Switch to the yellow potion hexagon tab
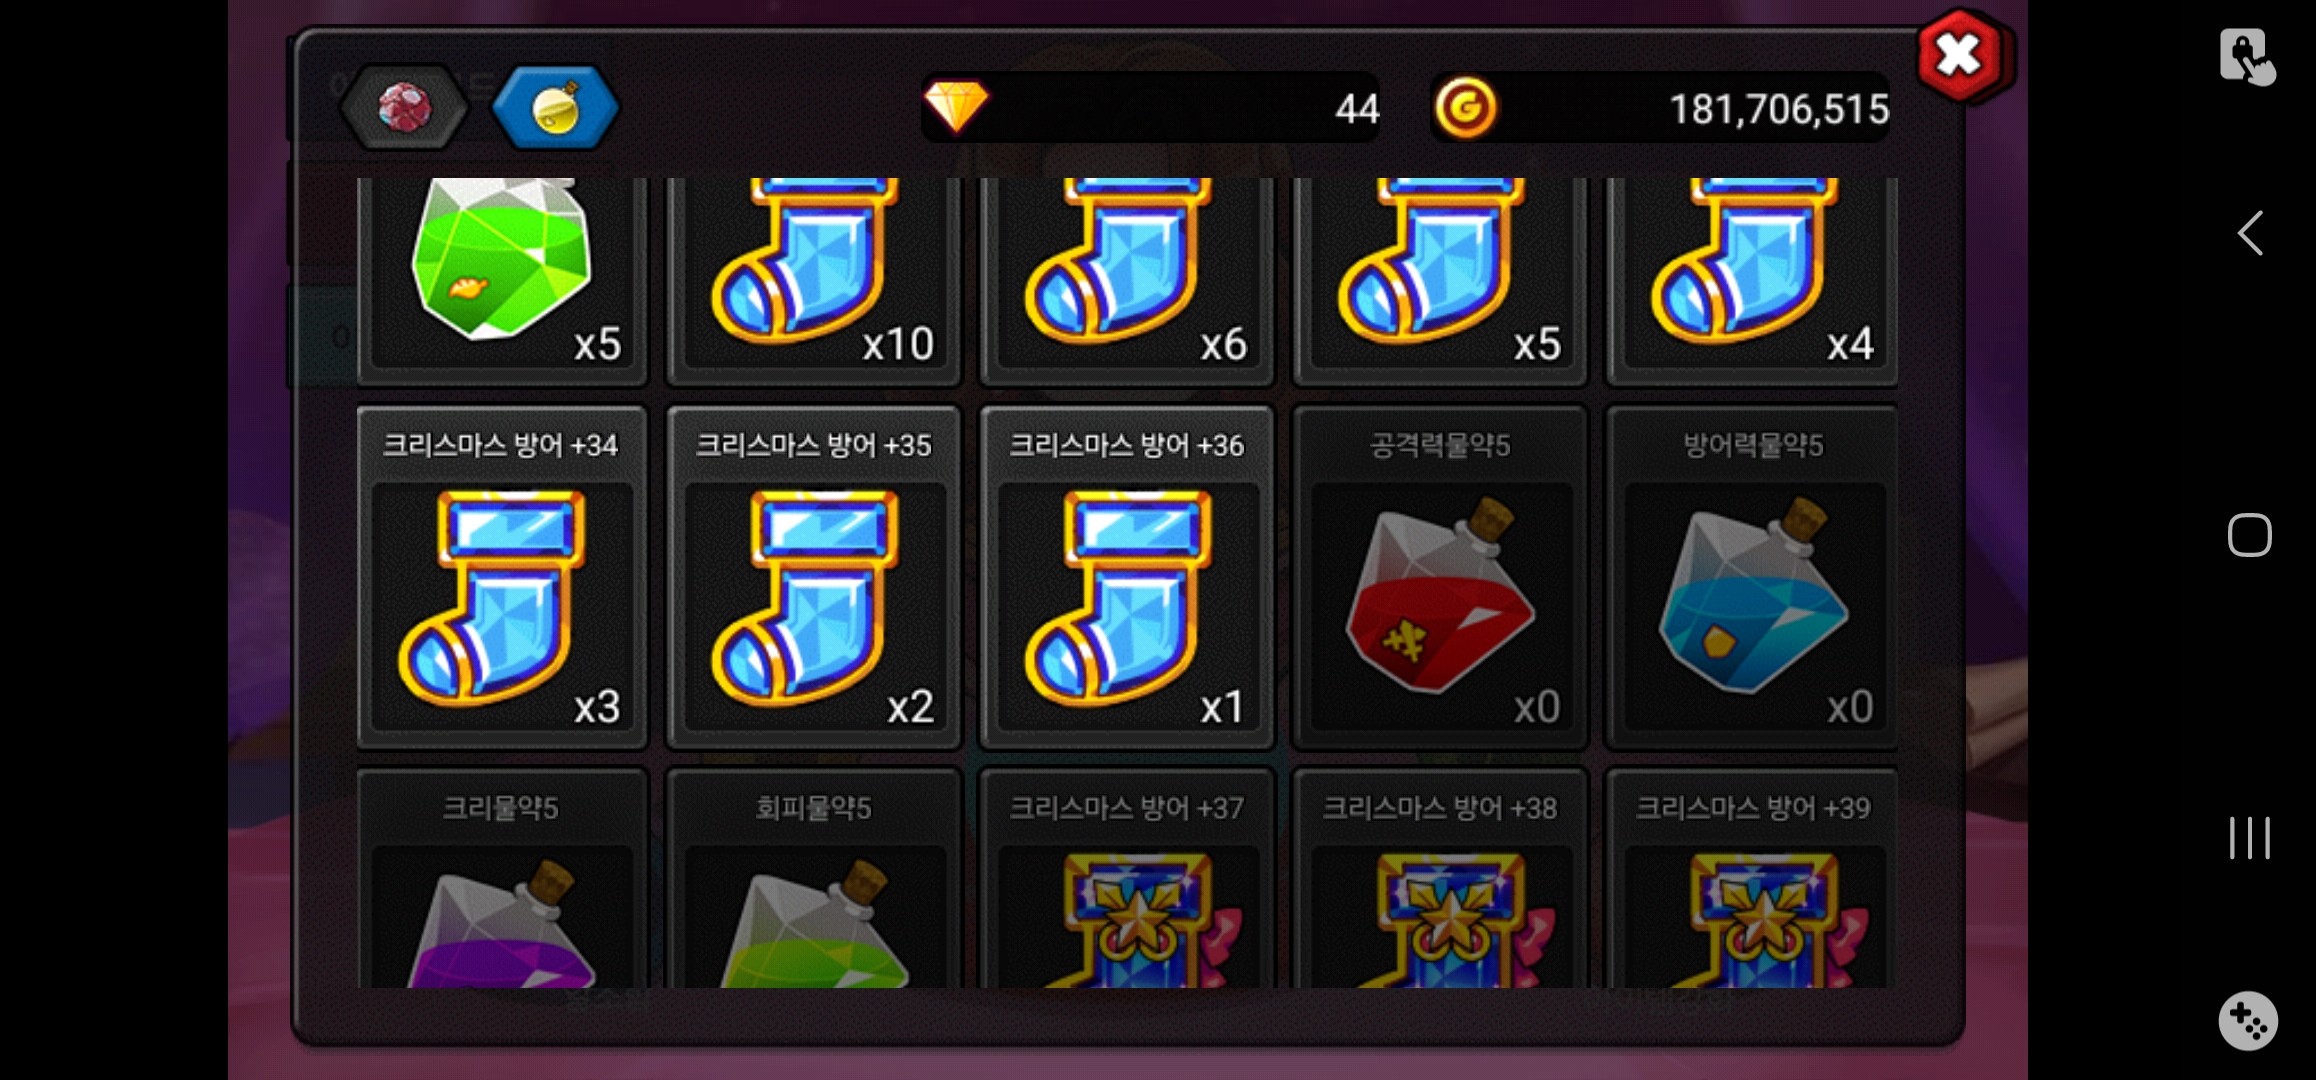The image size is (2316, 1080). point(555,107)
